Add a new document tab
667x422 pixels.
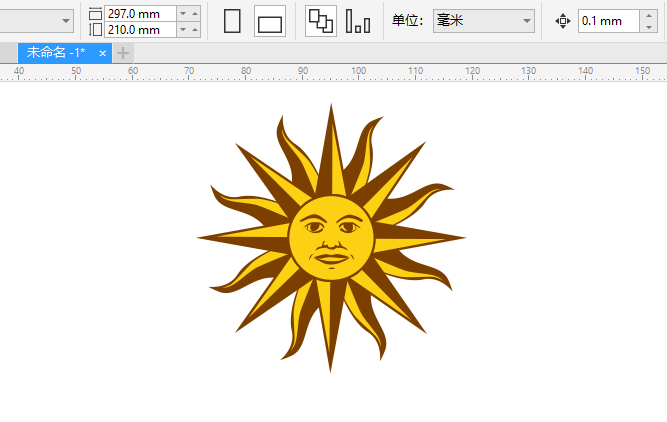pos(123,53)
